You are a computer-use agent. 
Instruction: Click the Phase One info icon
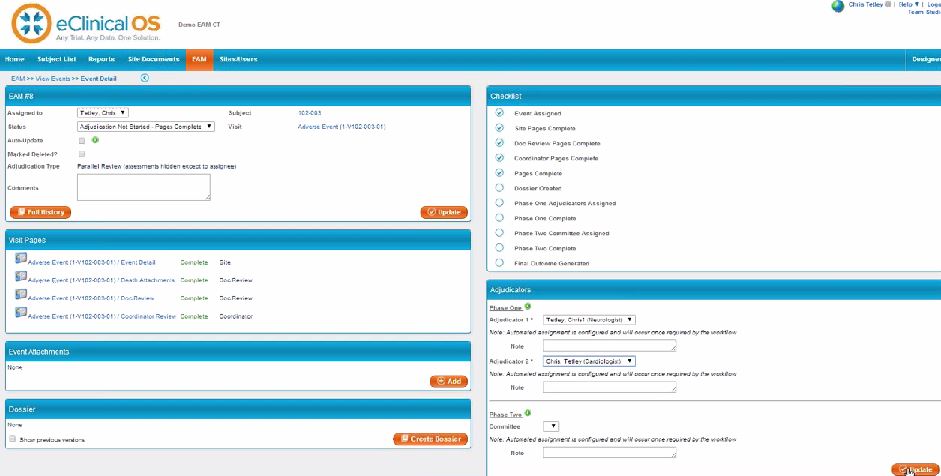point(527,306)
